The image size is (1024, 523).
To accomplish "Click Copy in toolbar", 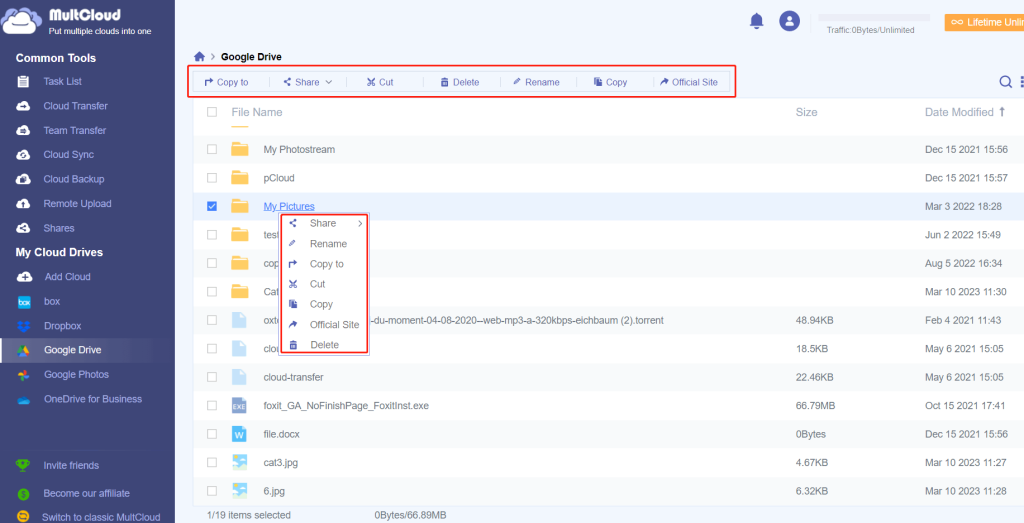I will tap(610, 82).
